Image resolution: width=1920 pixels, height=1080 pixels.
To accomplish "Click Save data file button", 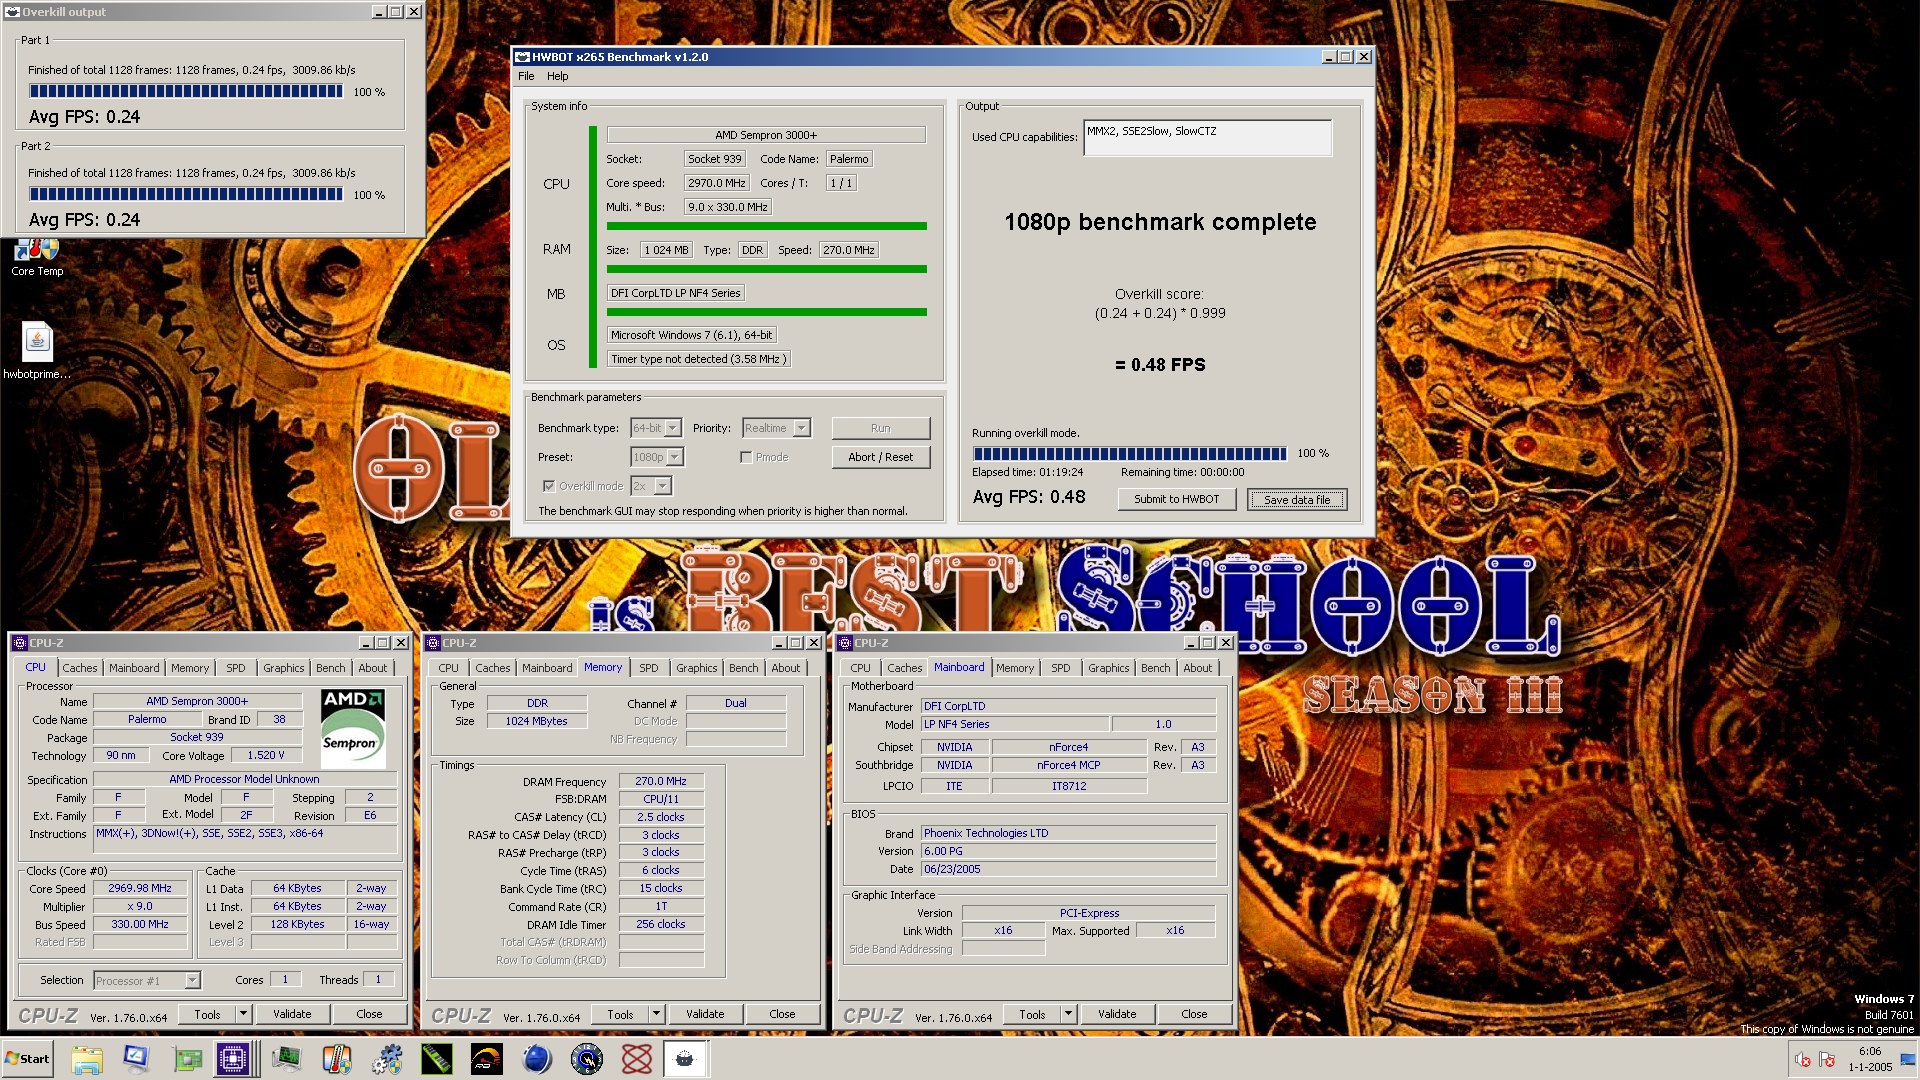I will [x=1297, y=499].
